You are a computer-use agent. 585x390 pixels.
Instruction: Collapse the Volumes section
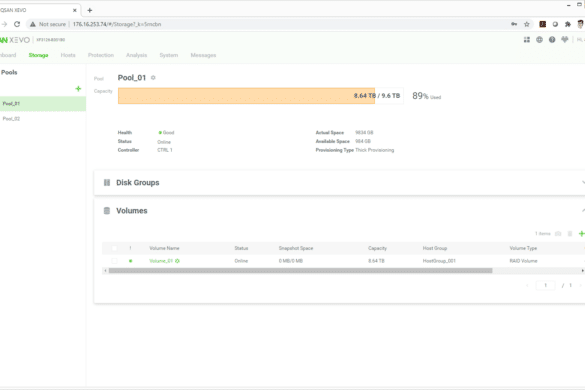pyautogui.click(x=583, y=210)
